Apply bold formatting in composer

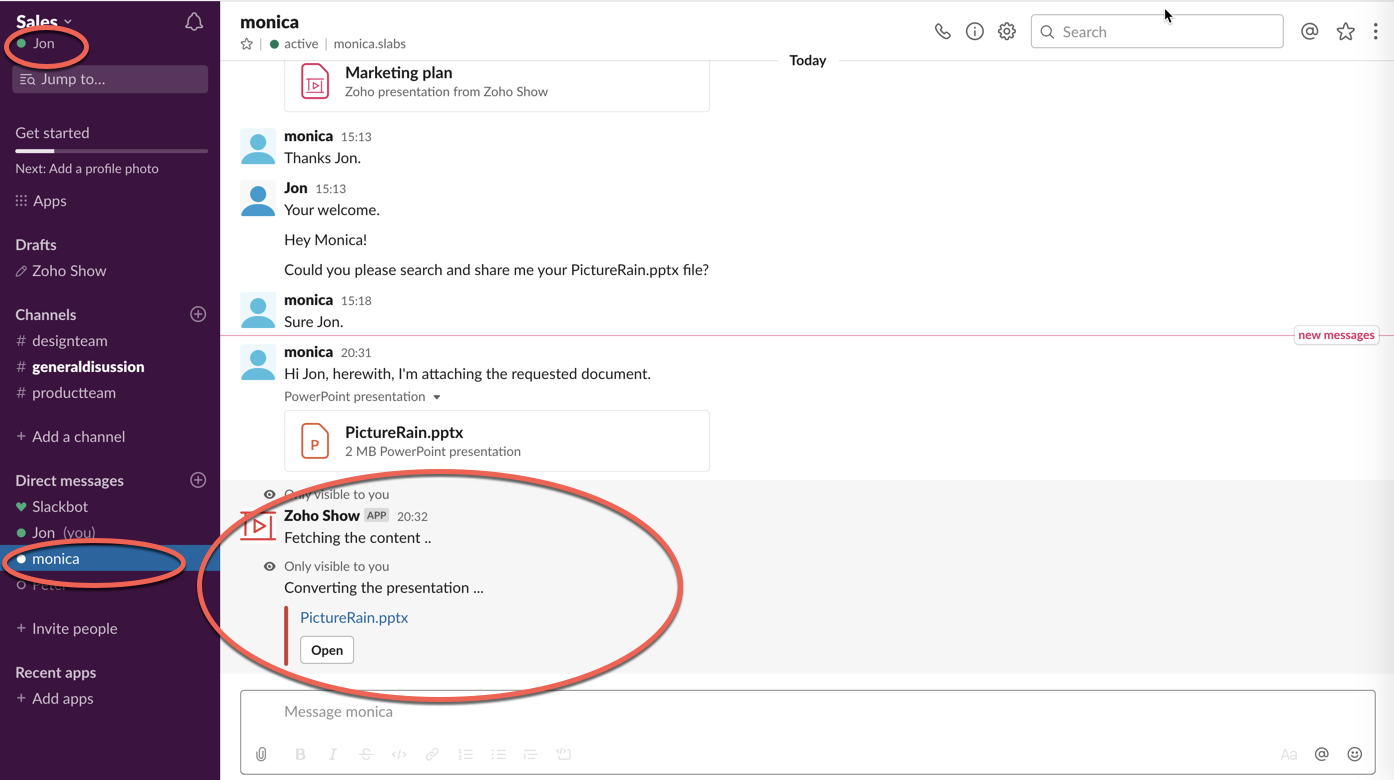click(x=300, y=754)
